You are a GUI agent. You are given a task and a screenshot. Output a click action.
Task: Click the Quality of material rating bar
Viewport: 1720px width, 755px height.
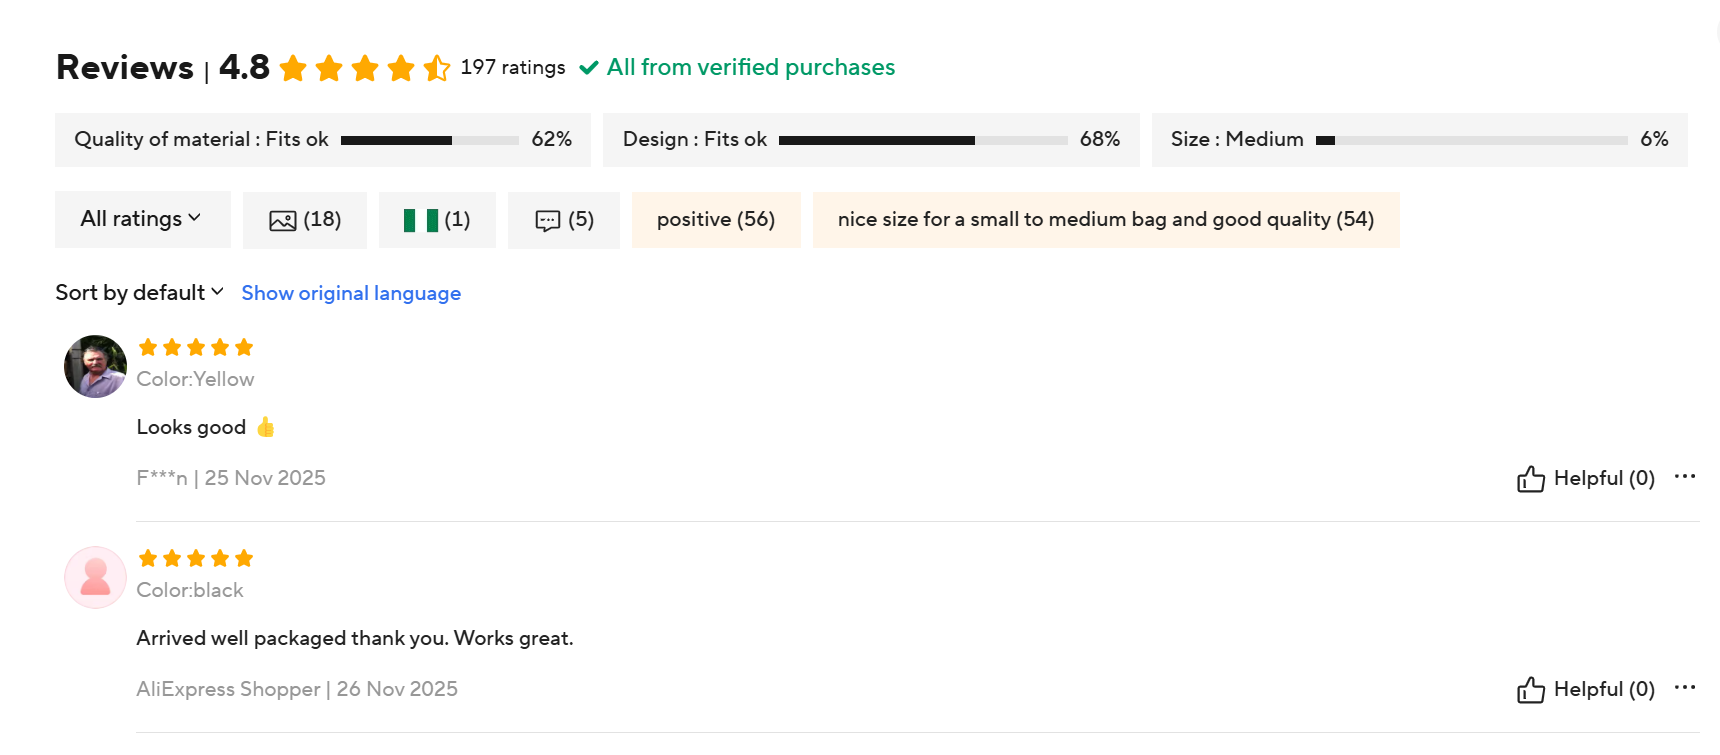429,140
